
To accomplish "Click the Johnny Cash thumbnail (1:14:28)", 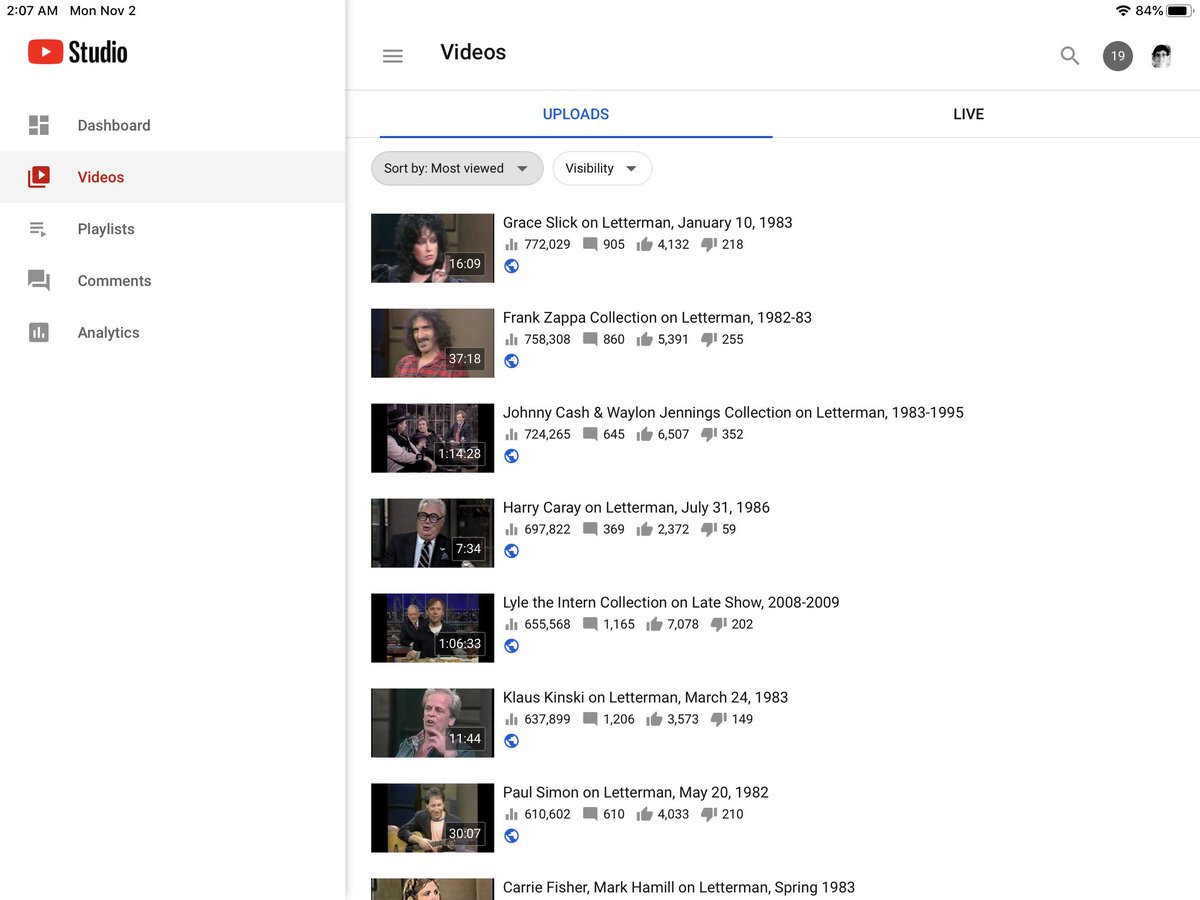I will coord(432,438).
